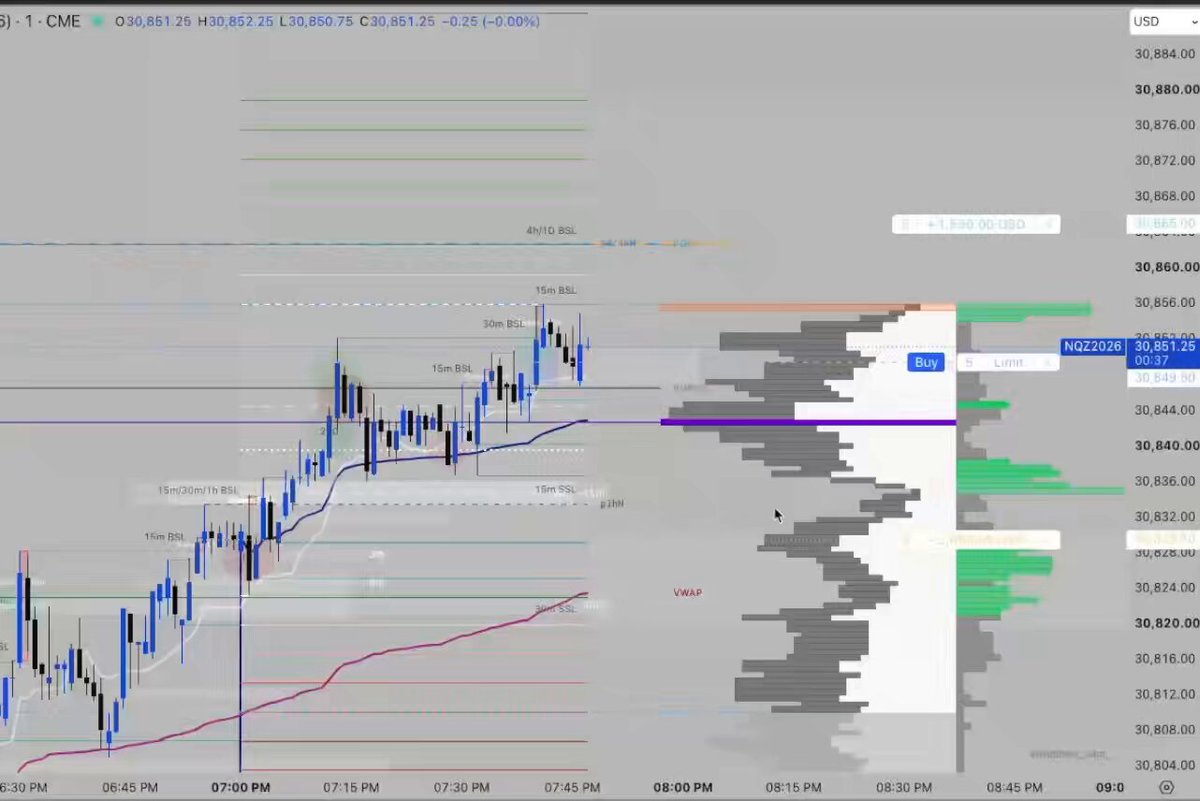The image size is (1200, 801).
Task: Click the blue Buy order button
Action: click(926, 362)
